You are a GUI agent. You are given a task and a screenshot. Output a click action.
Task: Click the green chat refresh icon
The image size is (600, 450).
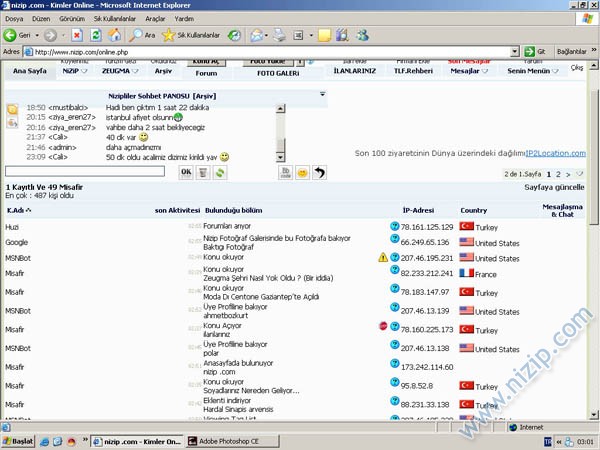(x=220, y=173)
